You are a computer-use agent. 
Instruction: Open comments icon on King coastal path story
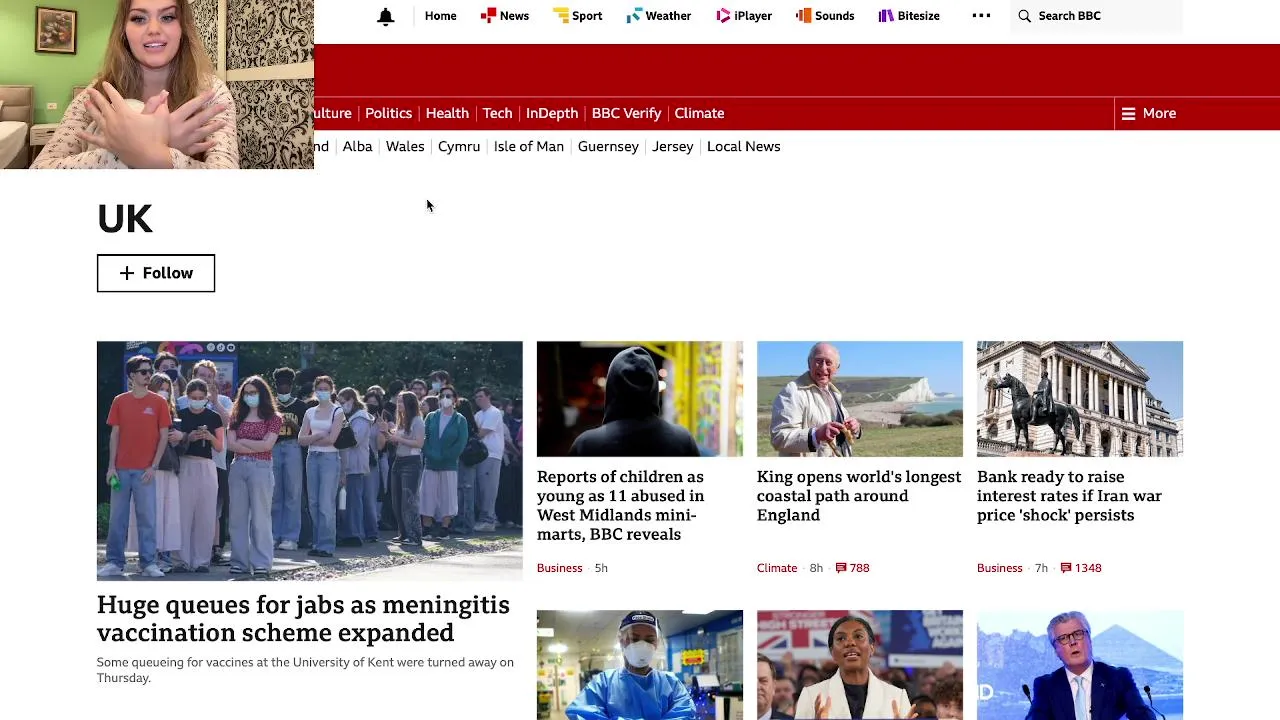[x=840, y=568]
